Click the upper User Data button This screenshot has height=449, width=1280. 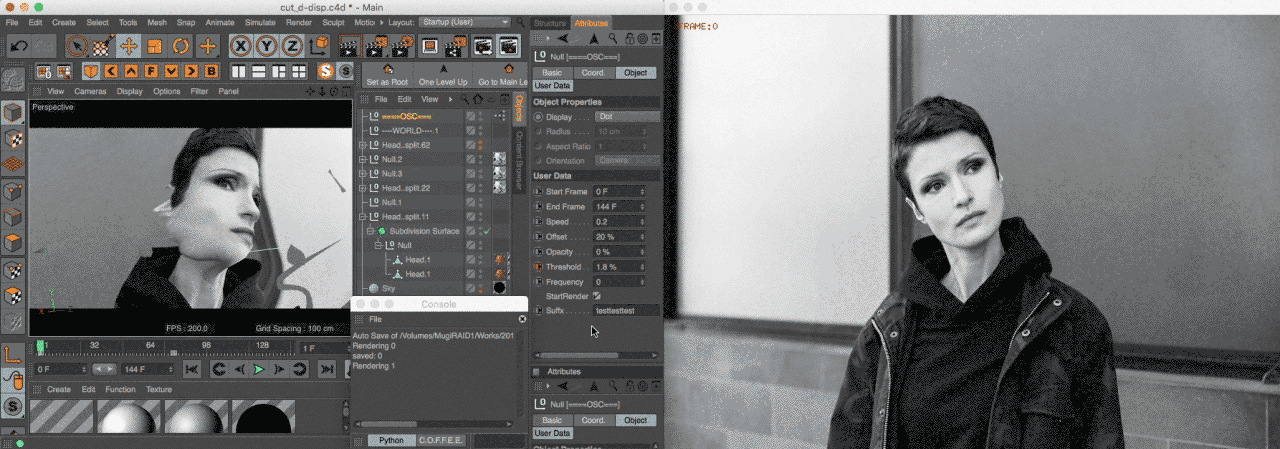pos(552,86)
